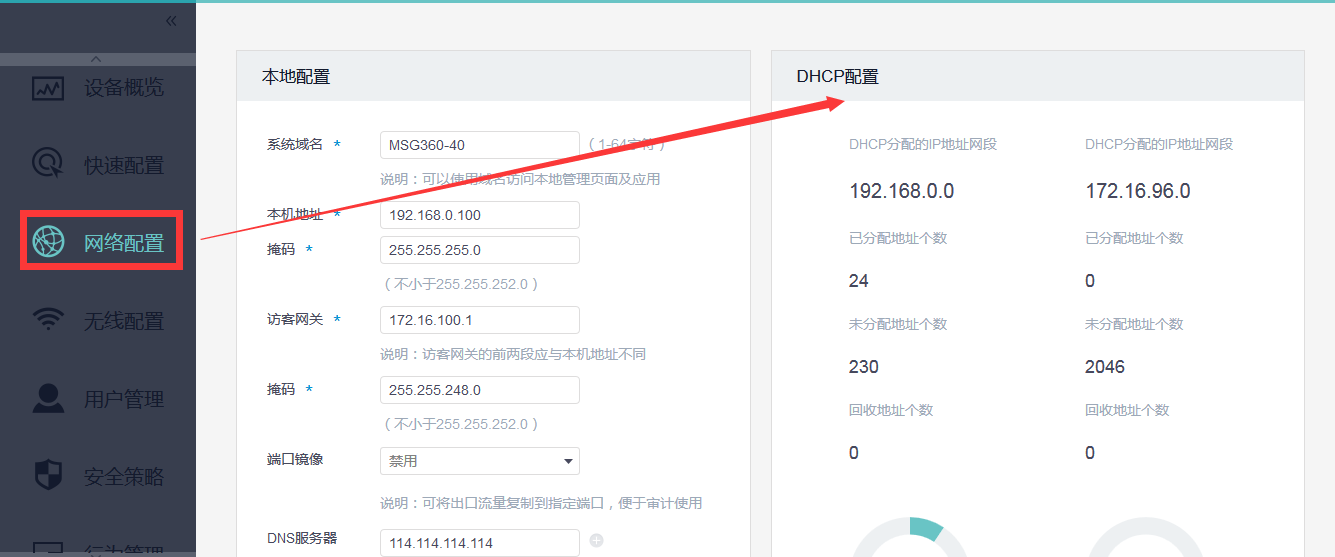Select 网络配置 menu item

98,241
